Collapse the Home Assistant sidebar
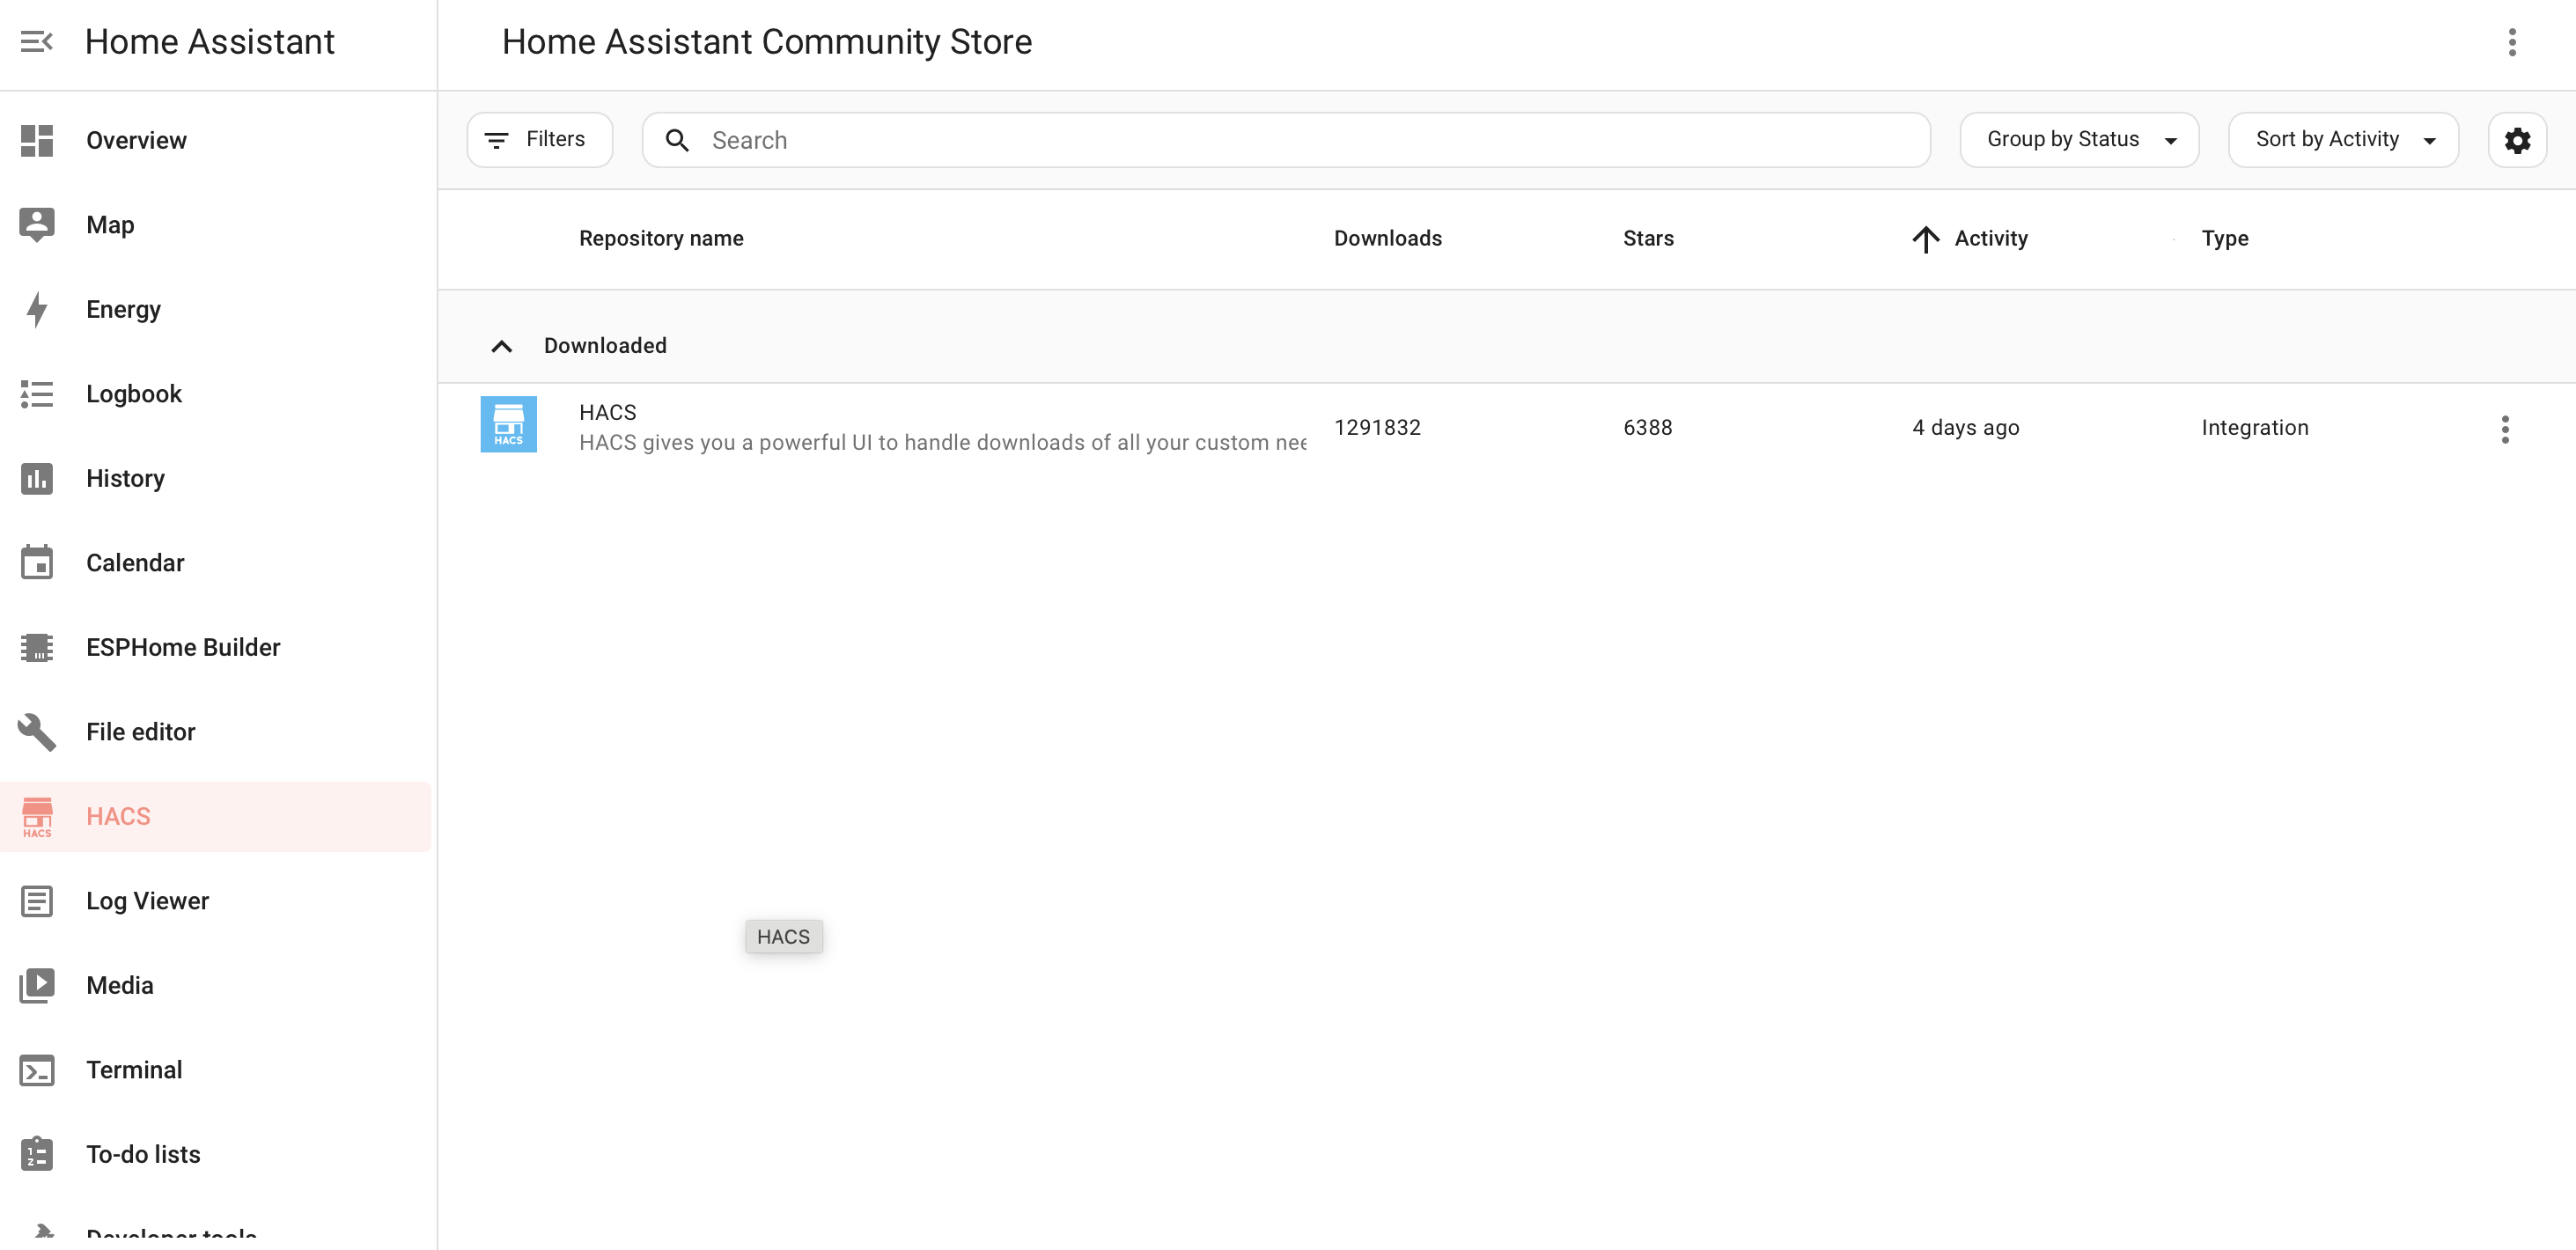This screenshot has height=1250, width=2576. (37, 41)
